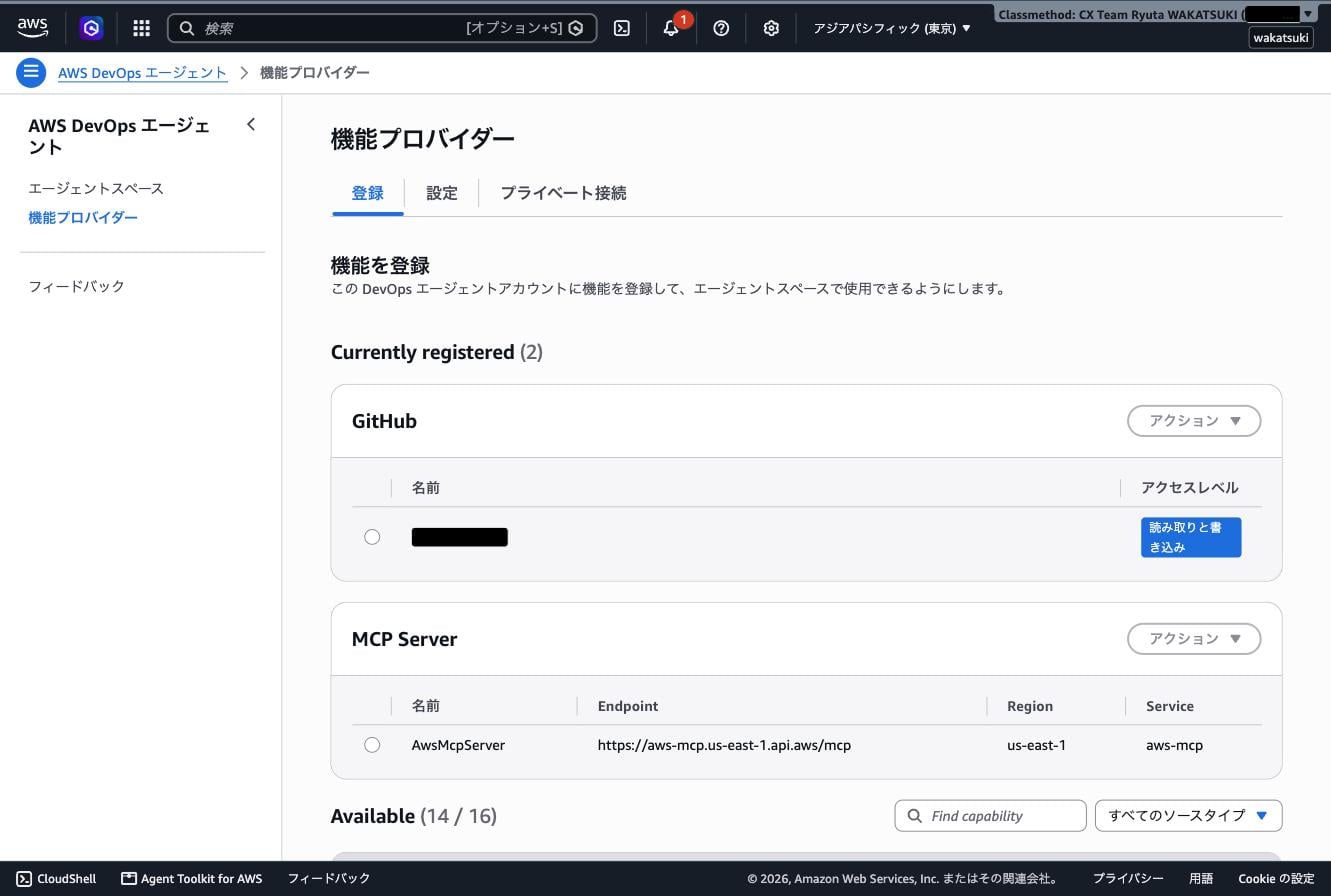Click the アクセスレベル column header
This screenshot has height=896, width=1331.
pos(1190,488)
